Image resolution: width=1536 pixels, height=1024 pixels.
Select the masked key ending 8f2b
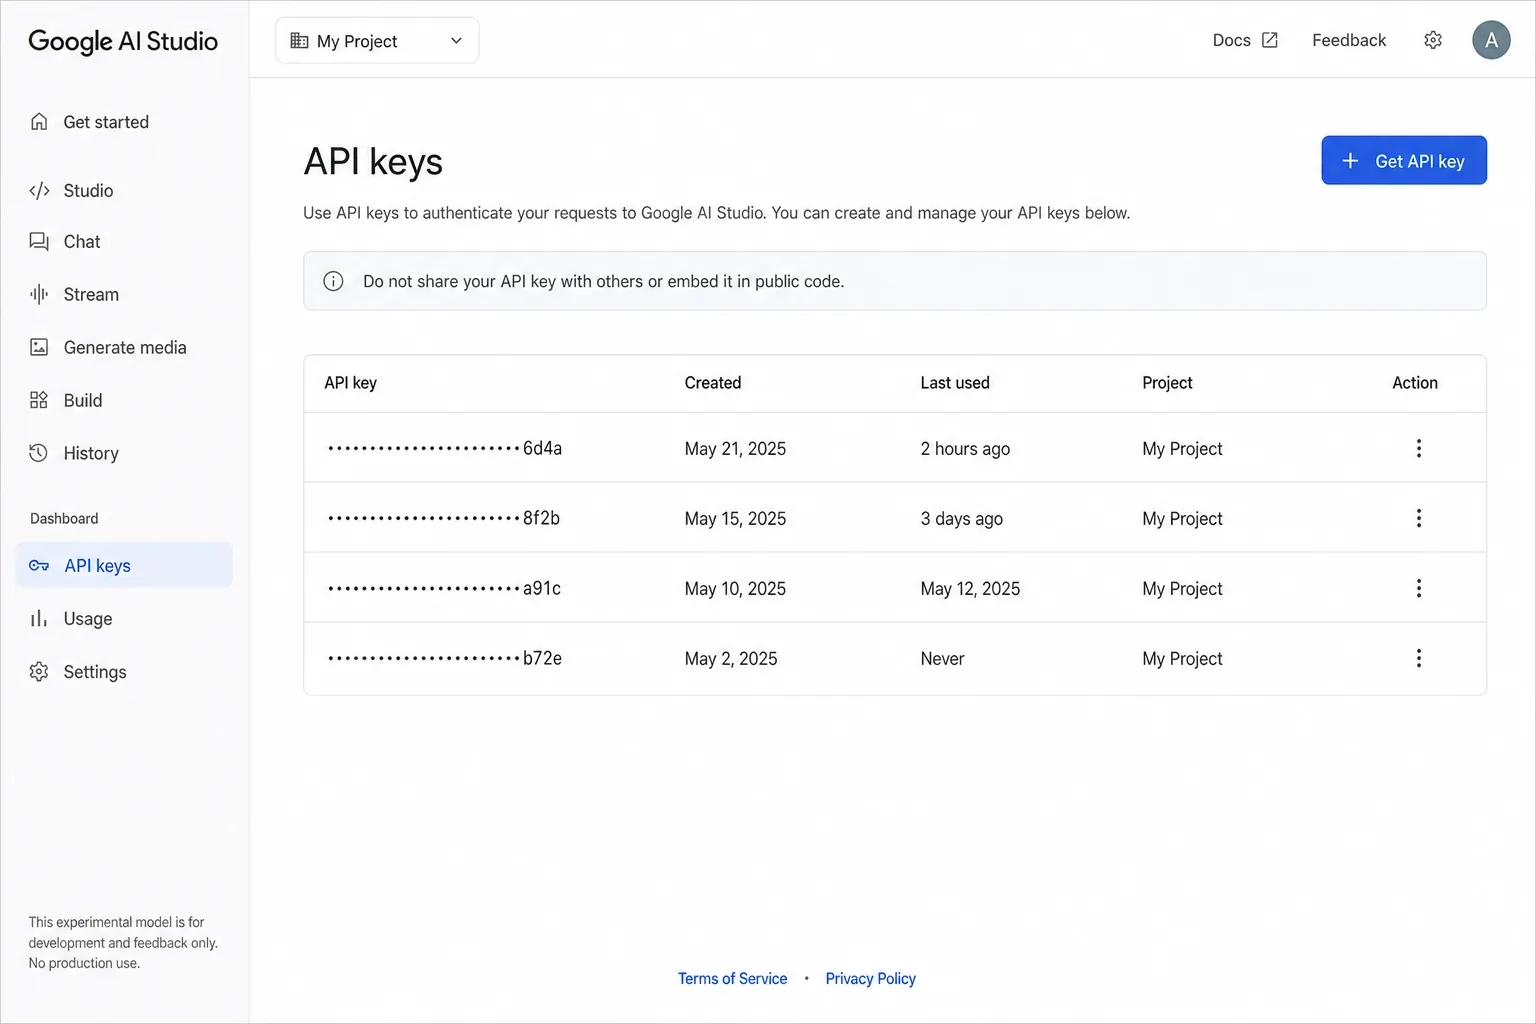(x=444, y=518)
